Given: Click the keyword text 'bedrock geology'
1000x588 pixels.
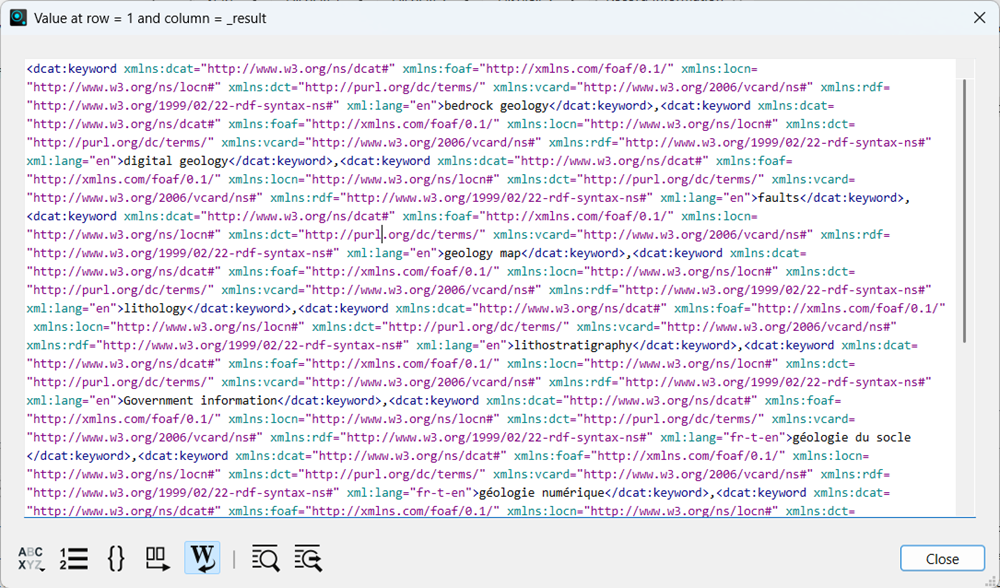Looking at the screenshot, I should (x=496, y=106).
